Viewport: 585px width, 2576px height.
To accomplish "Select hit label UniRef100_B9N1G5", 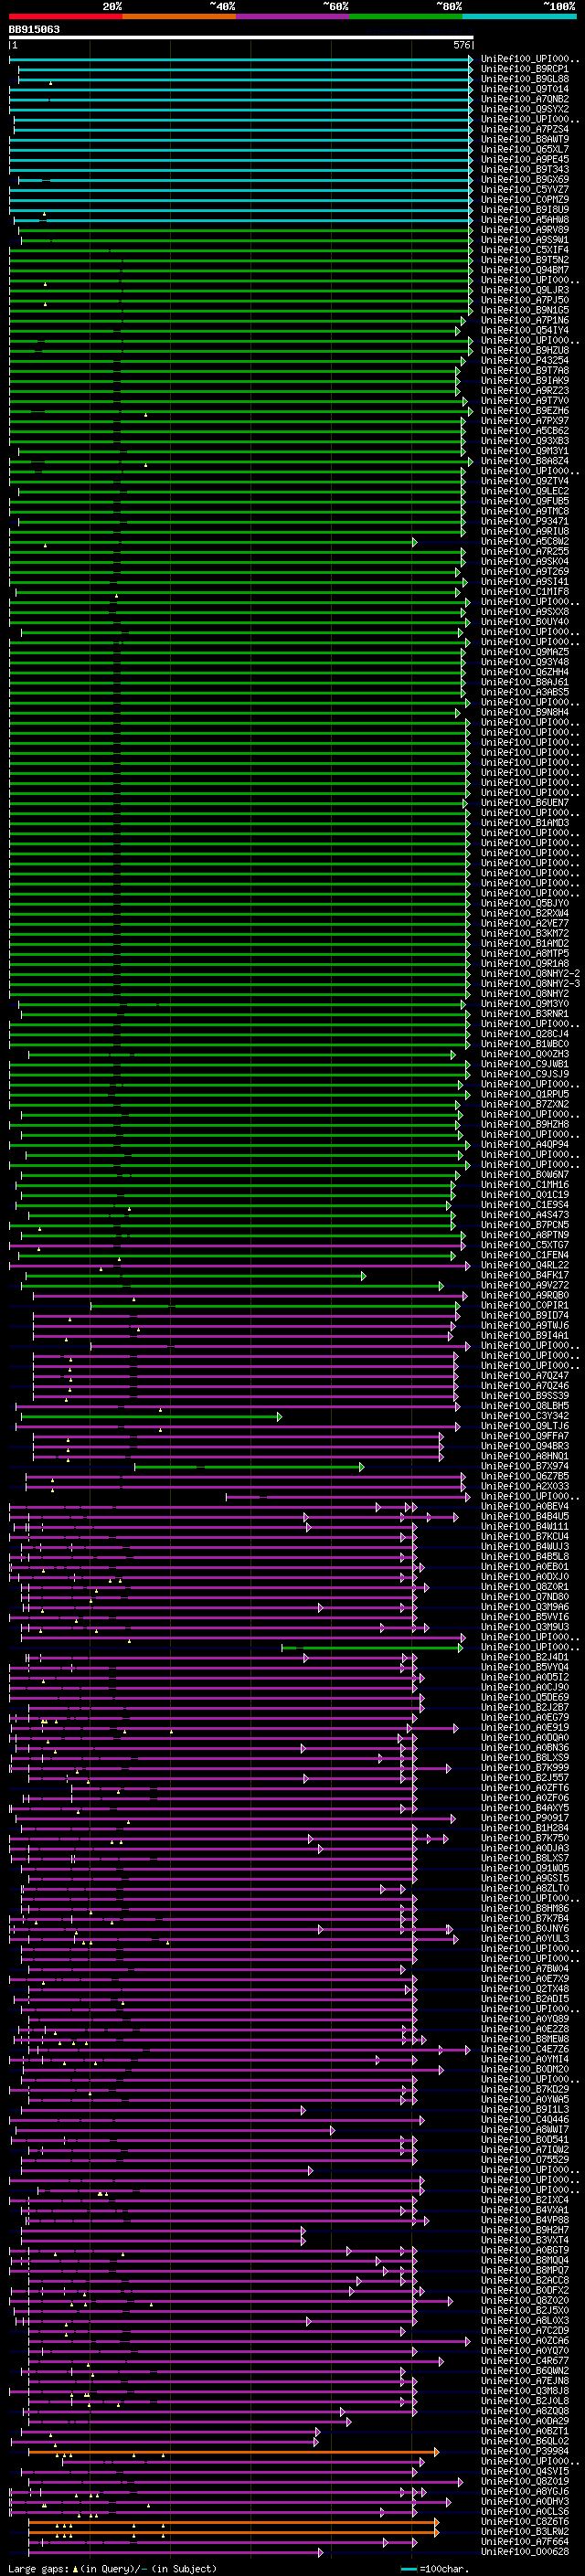I will [524, 310].
